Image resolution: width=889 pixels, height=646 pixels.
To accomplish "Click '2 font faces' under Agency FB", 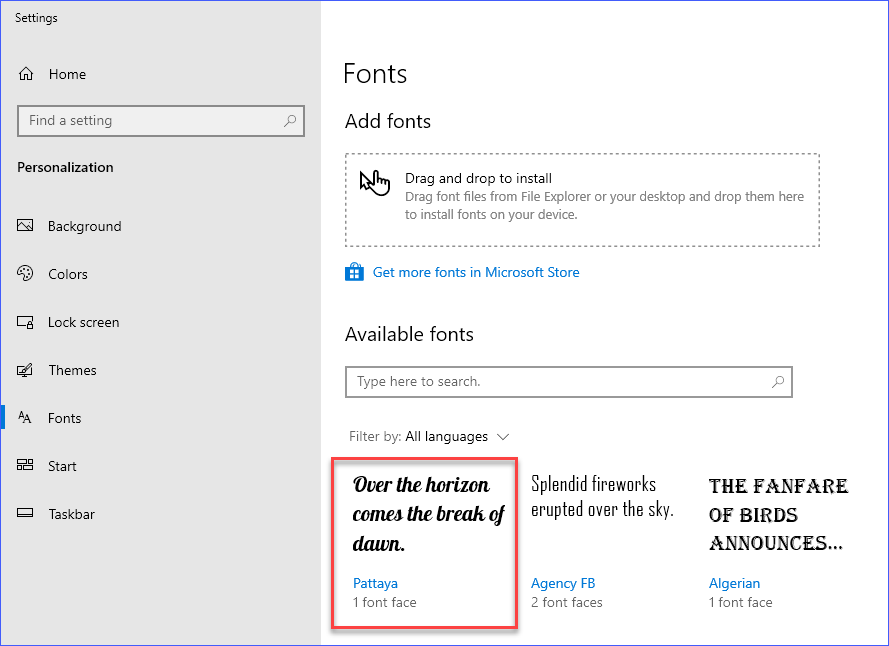I will 566,602.
